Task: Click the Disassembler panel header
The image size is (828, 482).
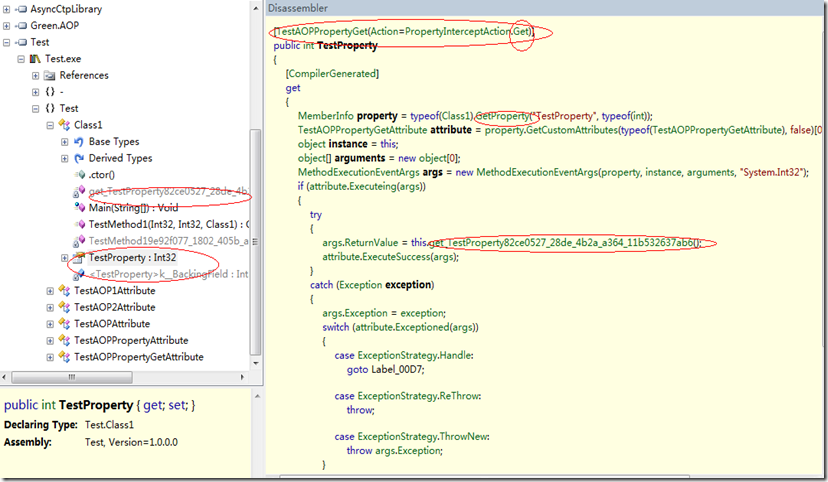Action: (545, 8)
